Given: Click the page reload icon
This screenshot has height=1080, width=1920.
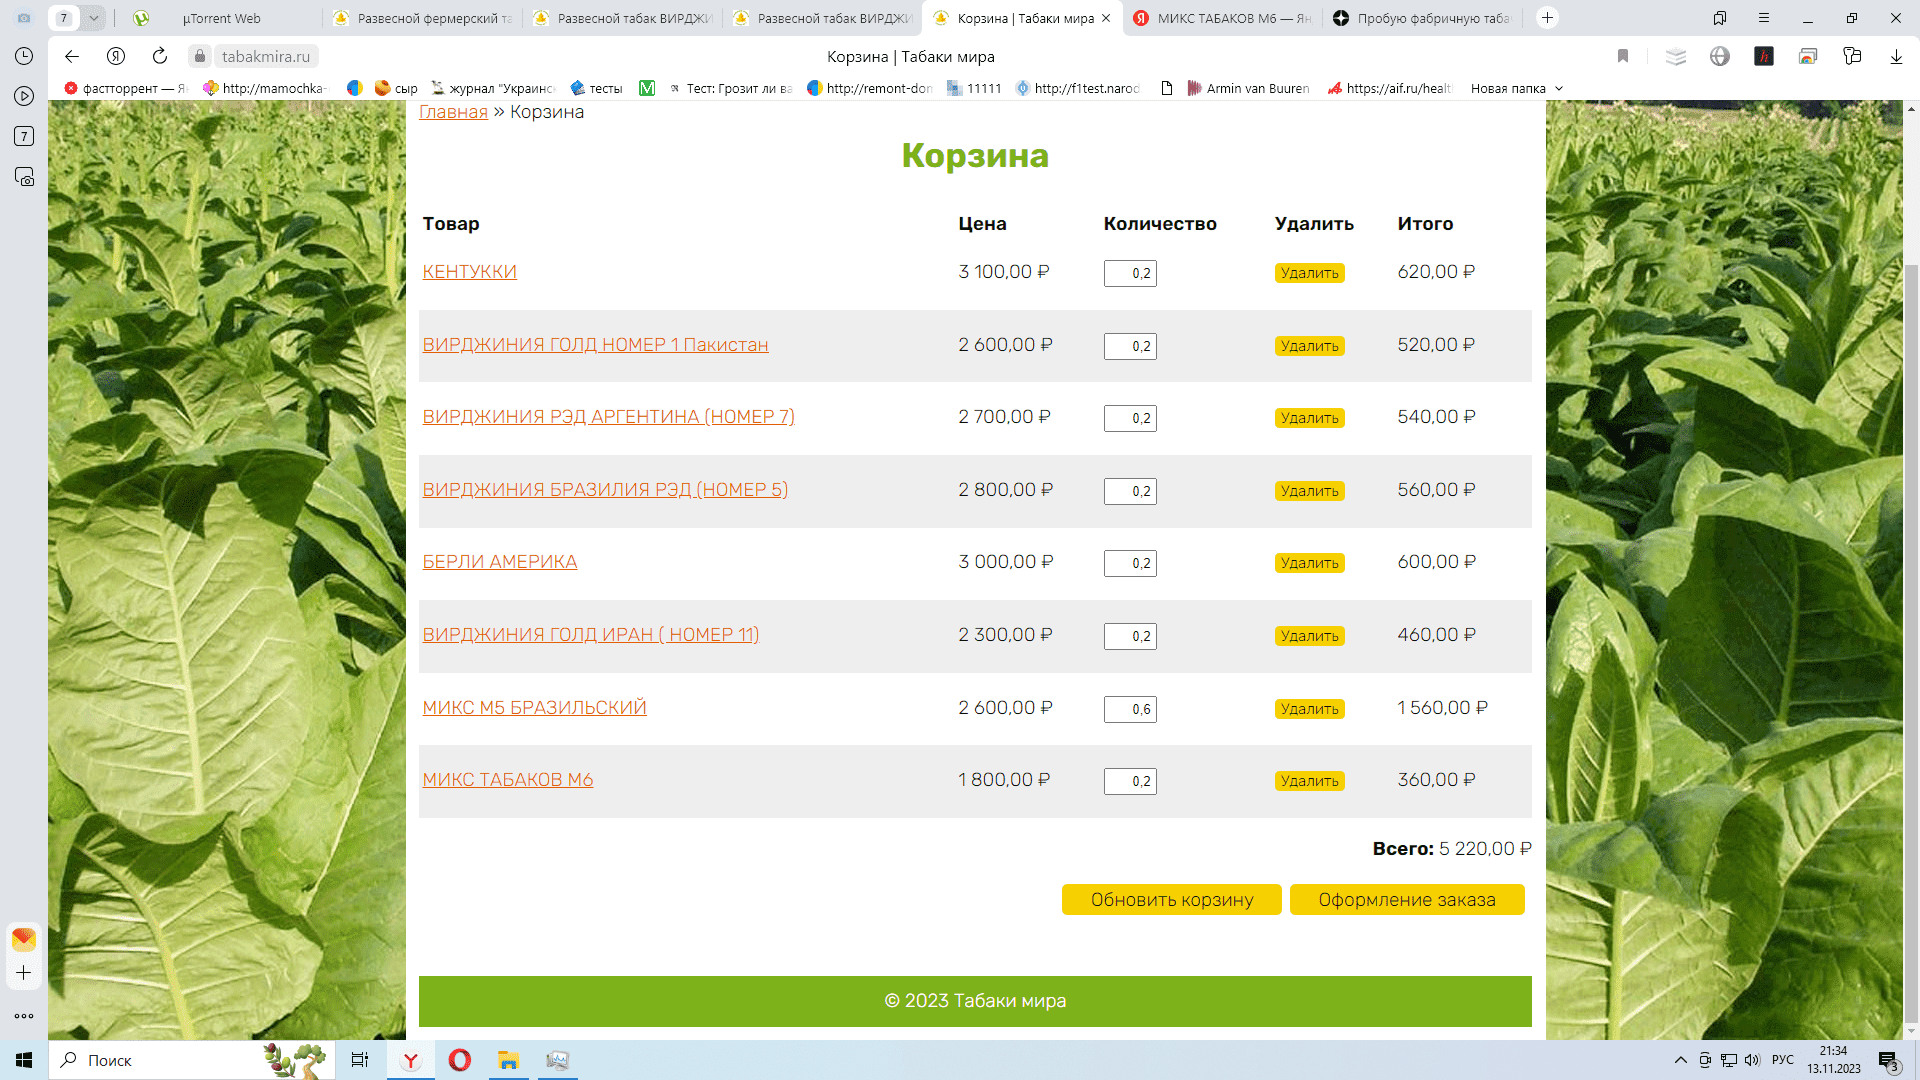Looking at the screenshot, I should tap(160, 56).
